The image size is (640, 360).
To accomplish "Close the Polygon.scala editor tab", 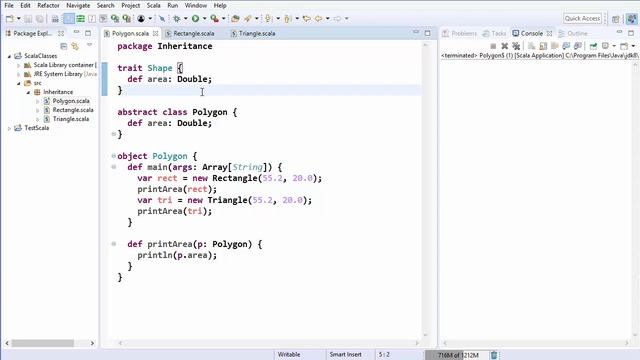I will [x=156, y=33].
